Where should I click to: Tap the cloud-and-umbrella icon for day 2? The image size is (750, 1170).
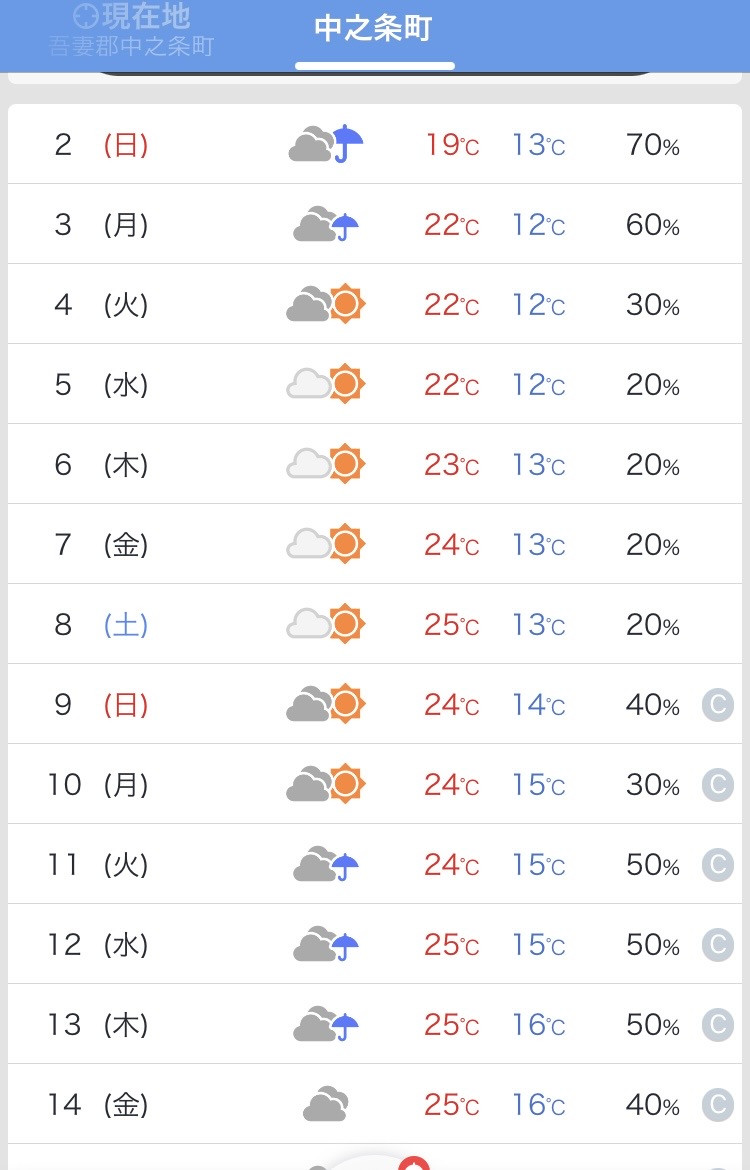click(x=326, y=144)
